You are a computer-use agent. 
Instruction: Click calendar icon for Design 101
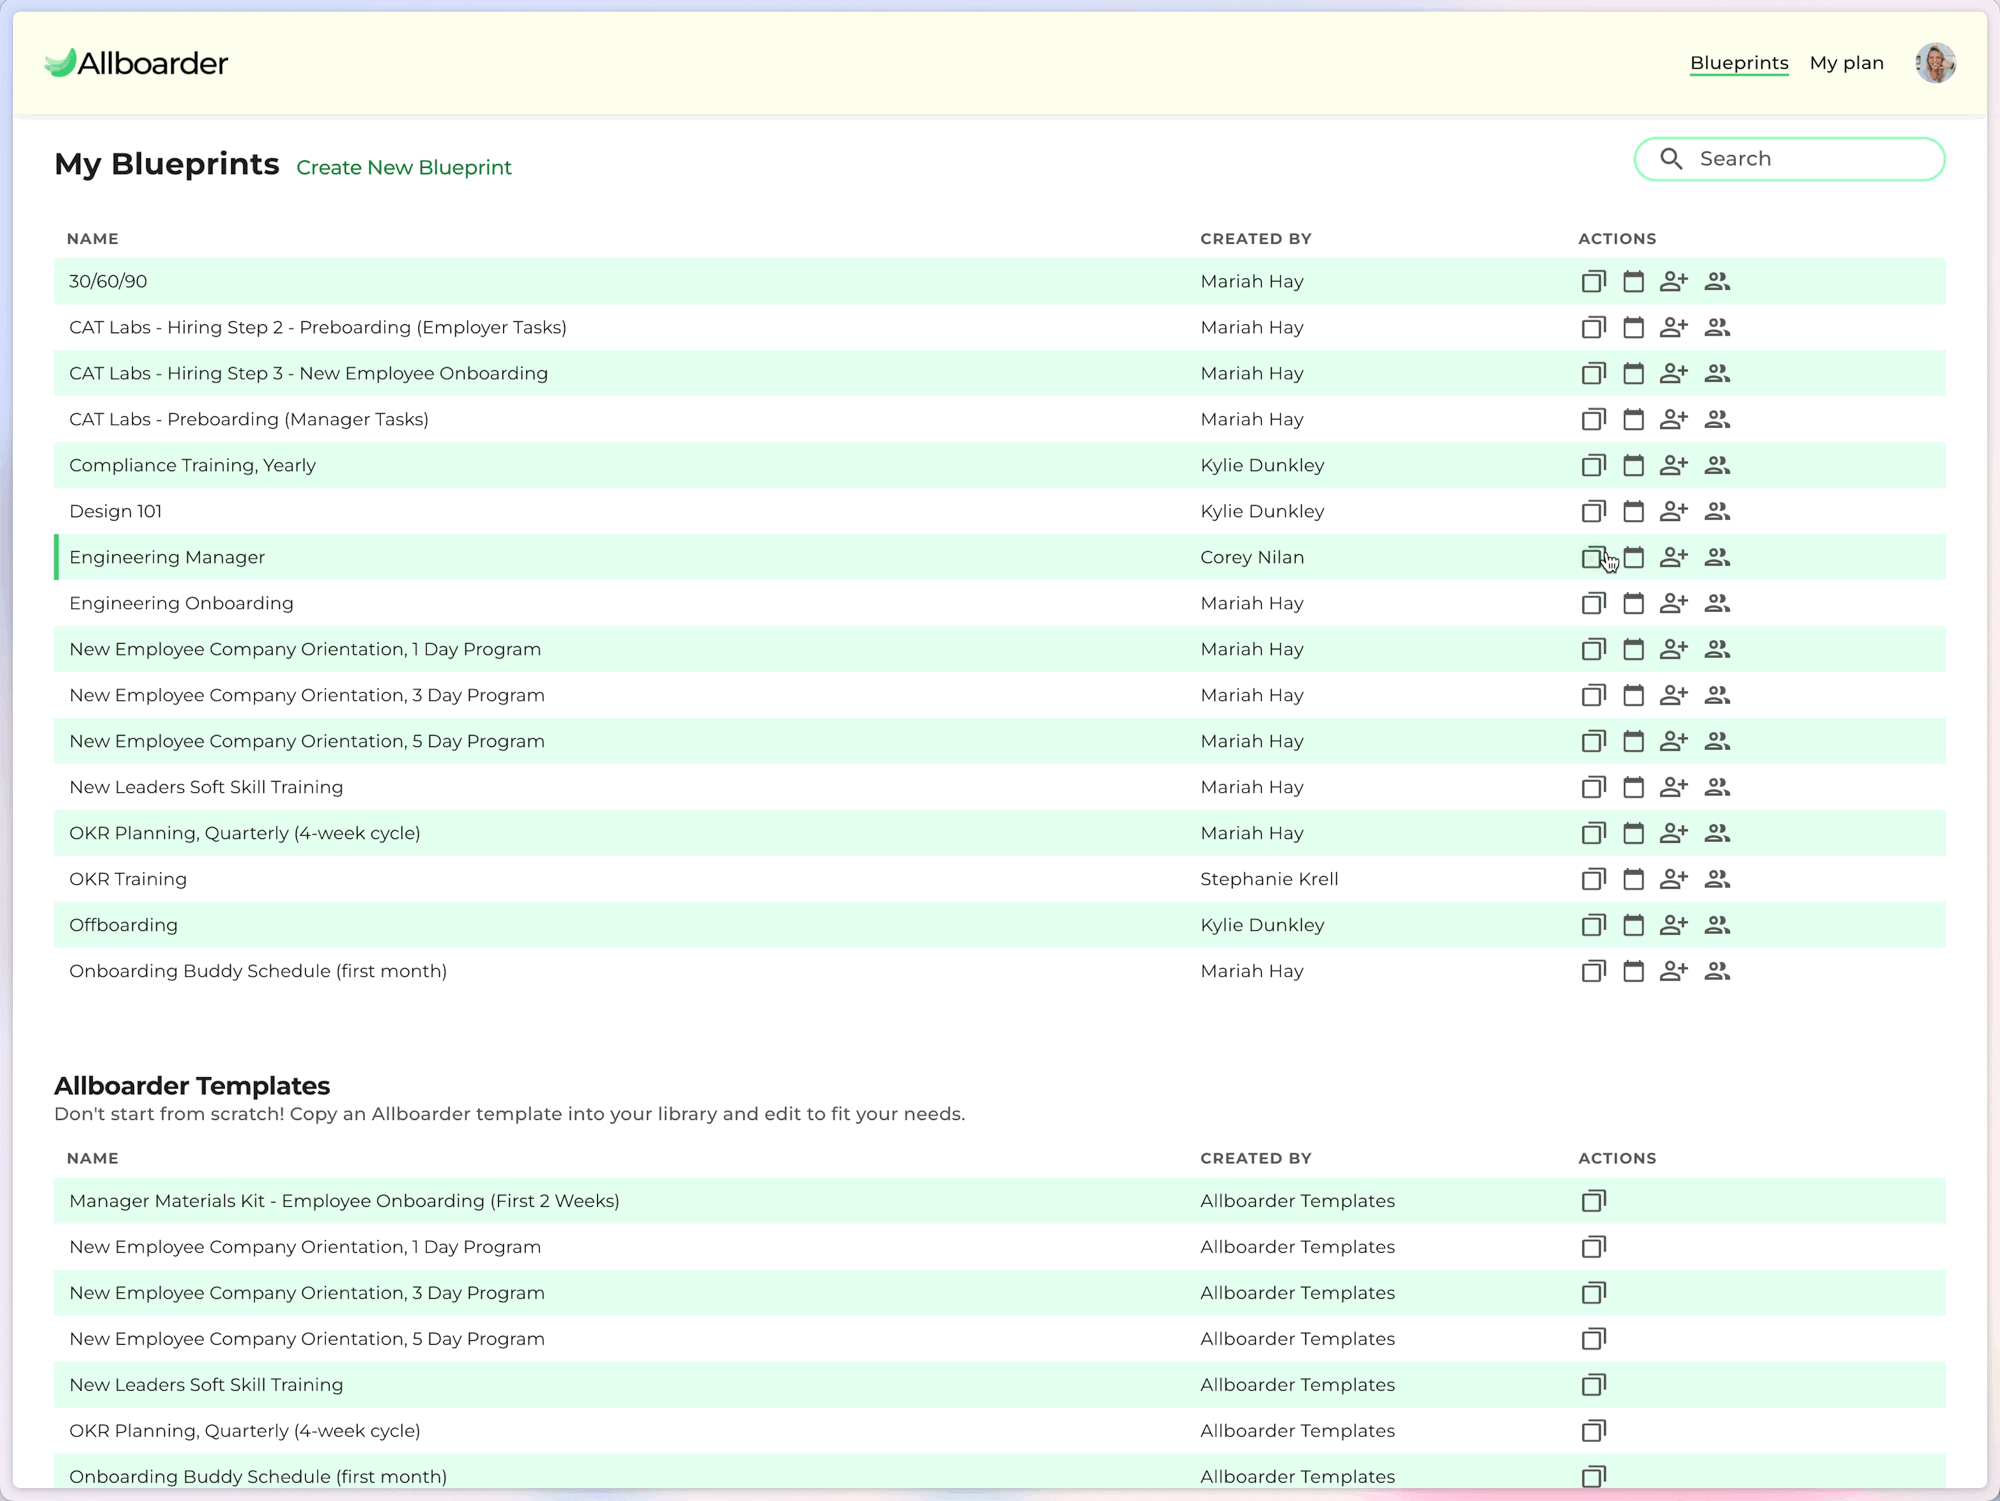click(x=1633, y=512)
